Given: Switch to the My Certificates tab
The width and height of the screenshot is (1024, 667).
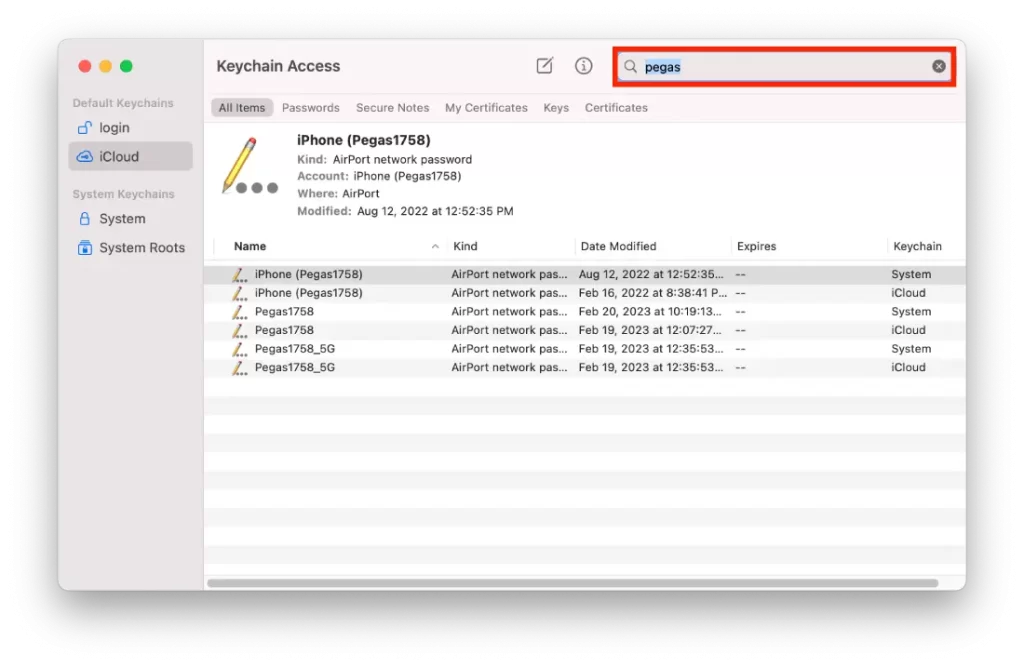Looking at the screenshot, I should coord(486,108).
